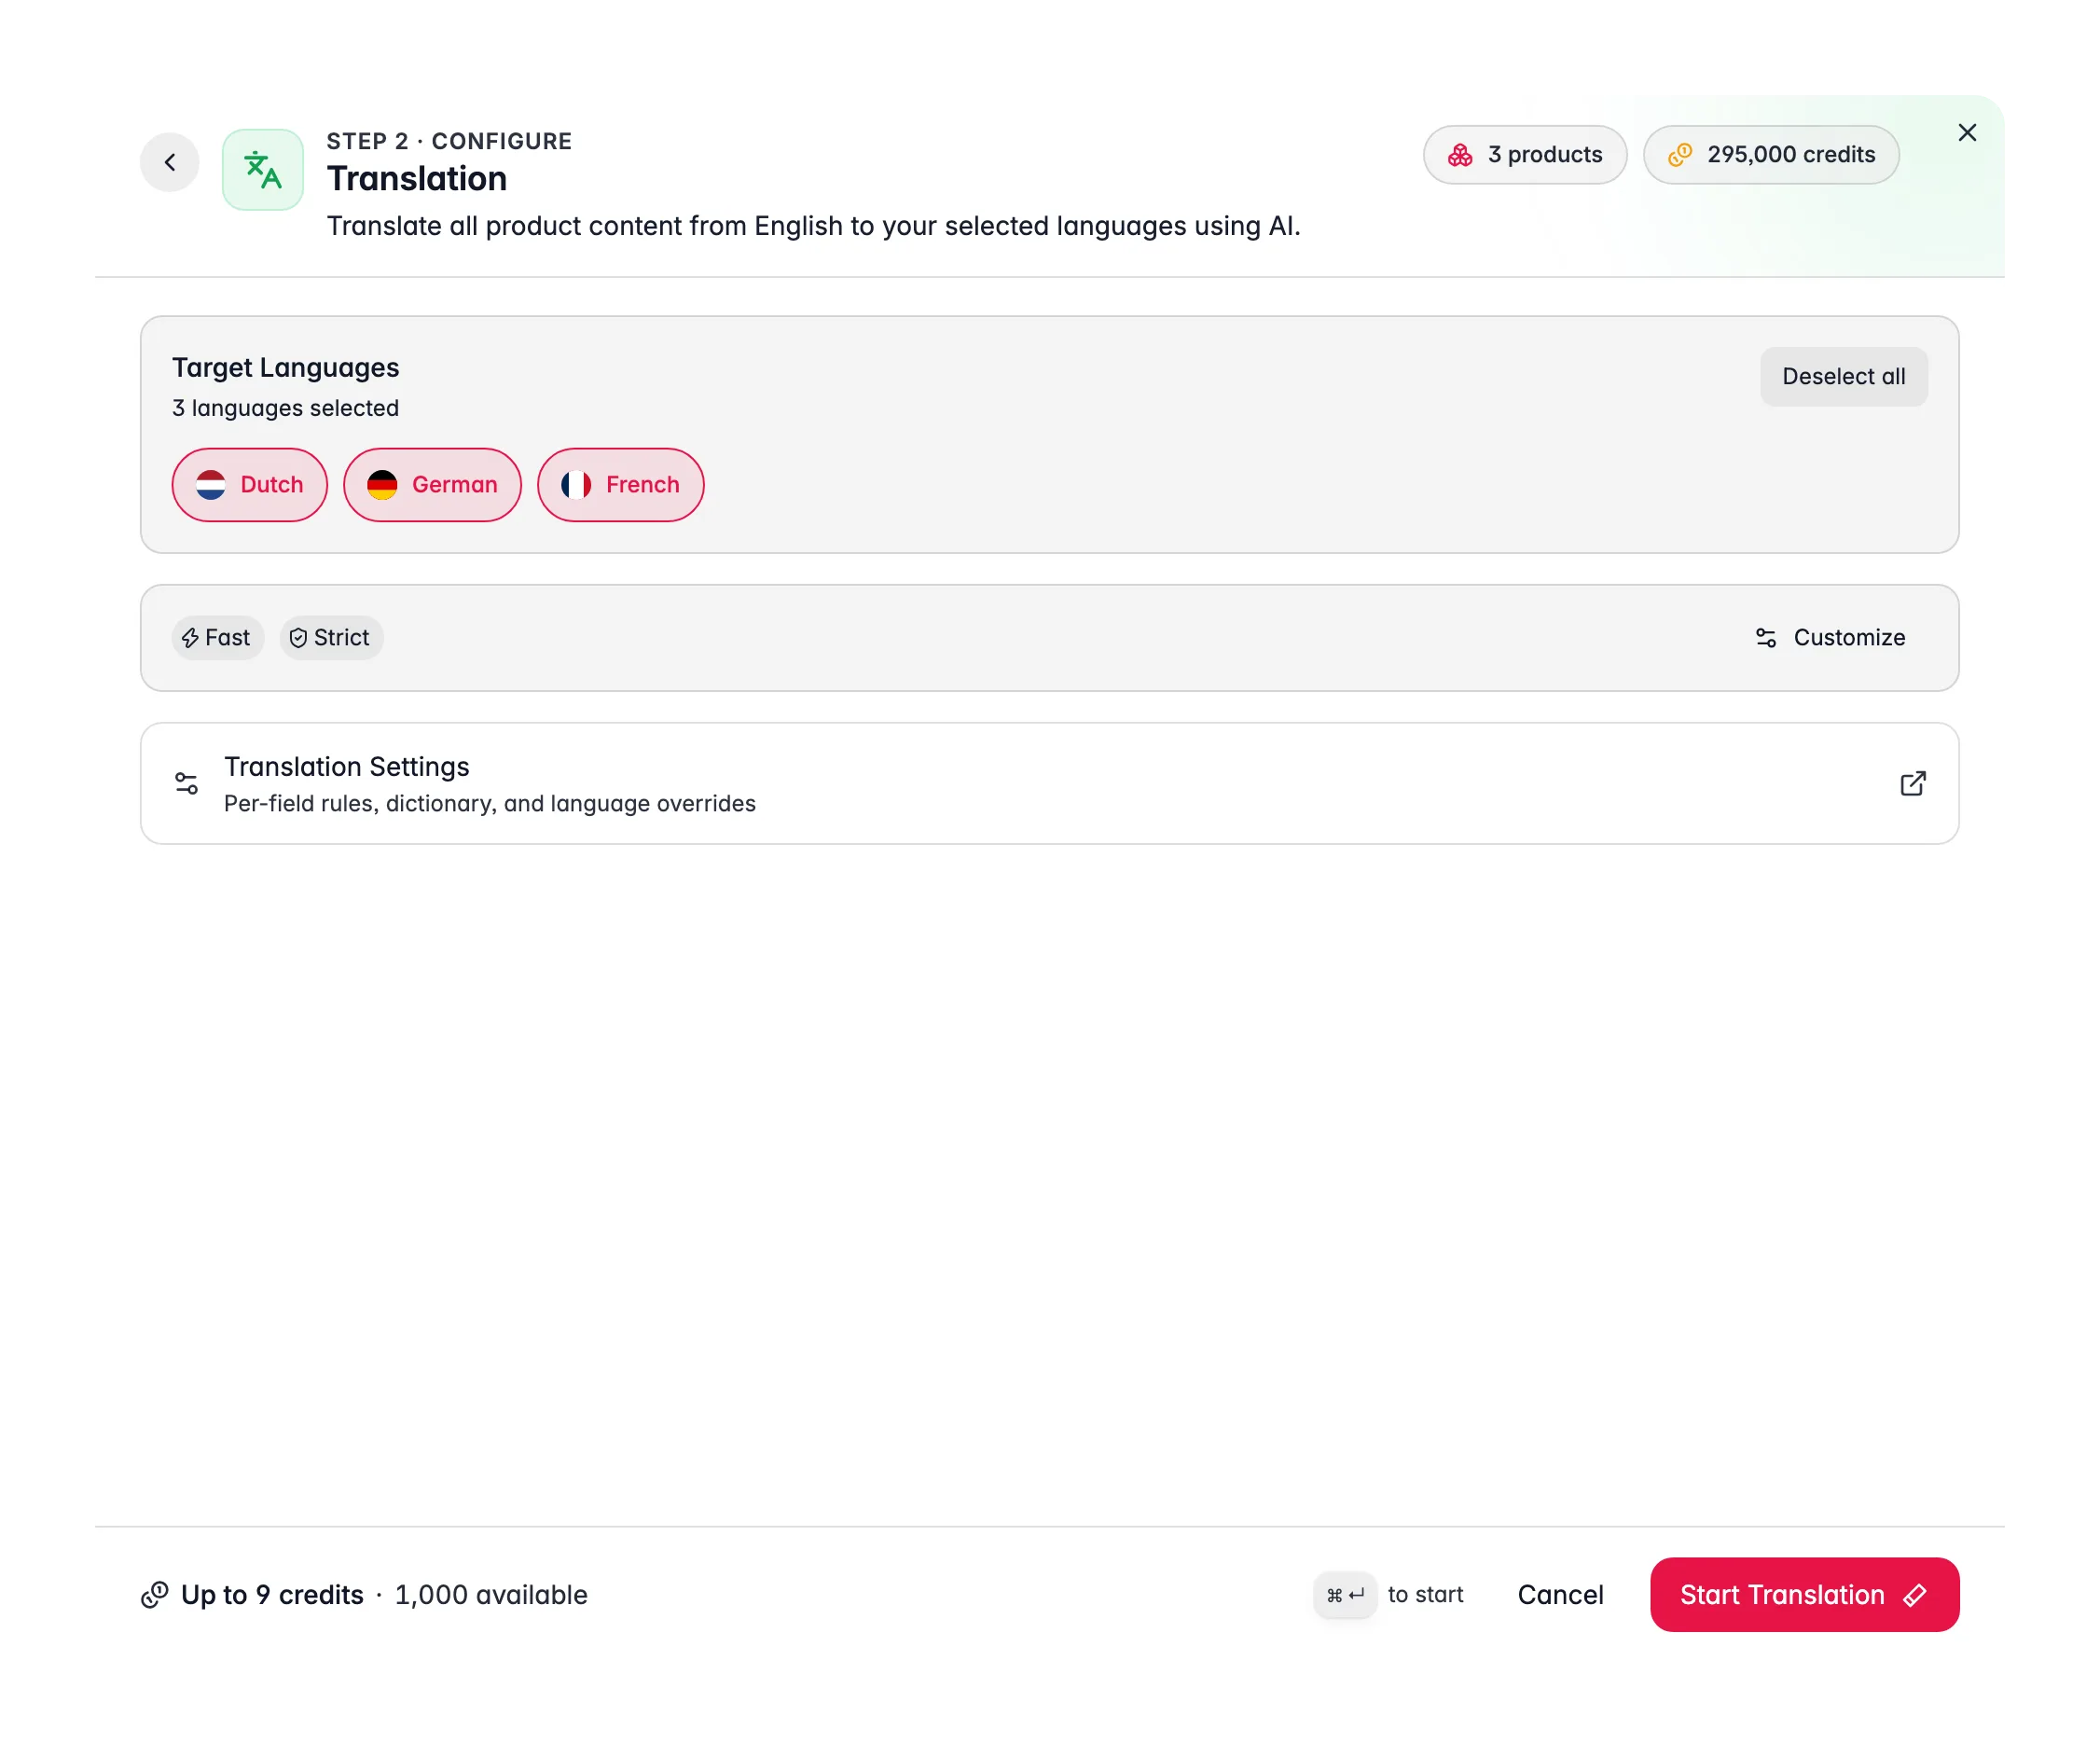Click the French flag icon
Screen dimensions: 2100x1757
(576, 485)
